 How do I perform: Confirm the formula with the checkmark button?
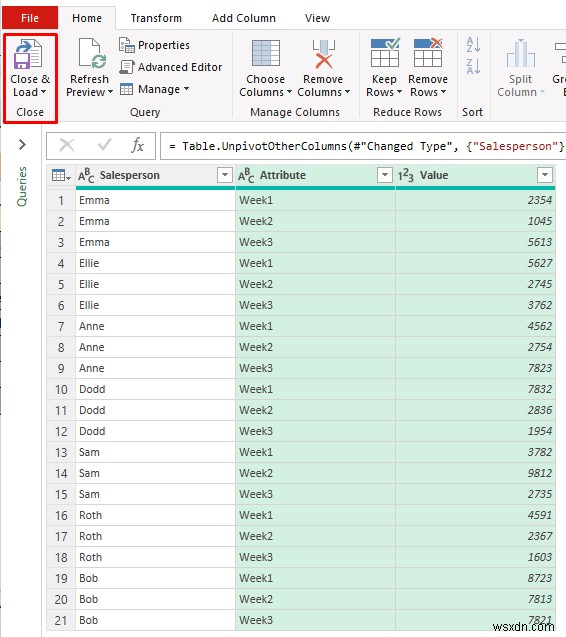click(104, 145)
